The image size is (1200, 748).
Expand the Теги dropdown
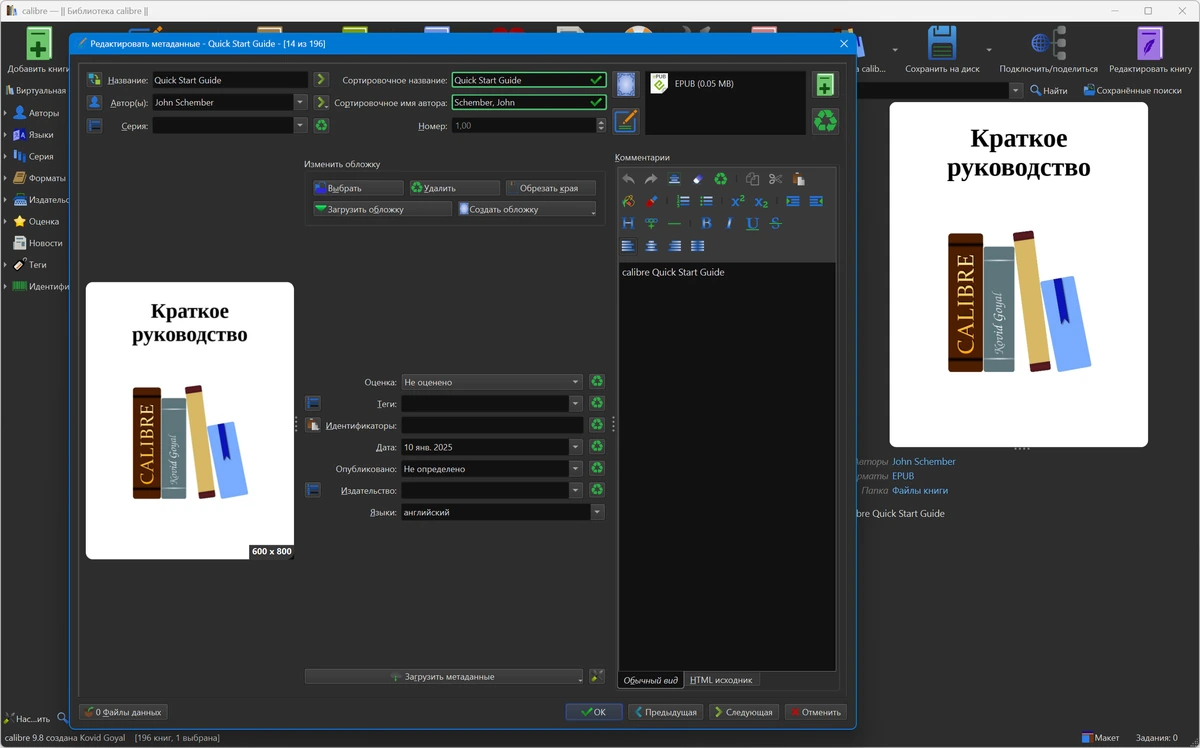576,404
